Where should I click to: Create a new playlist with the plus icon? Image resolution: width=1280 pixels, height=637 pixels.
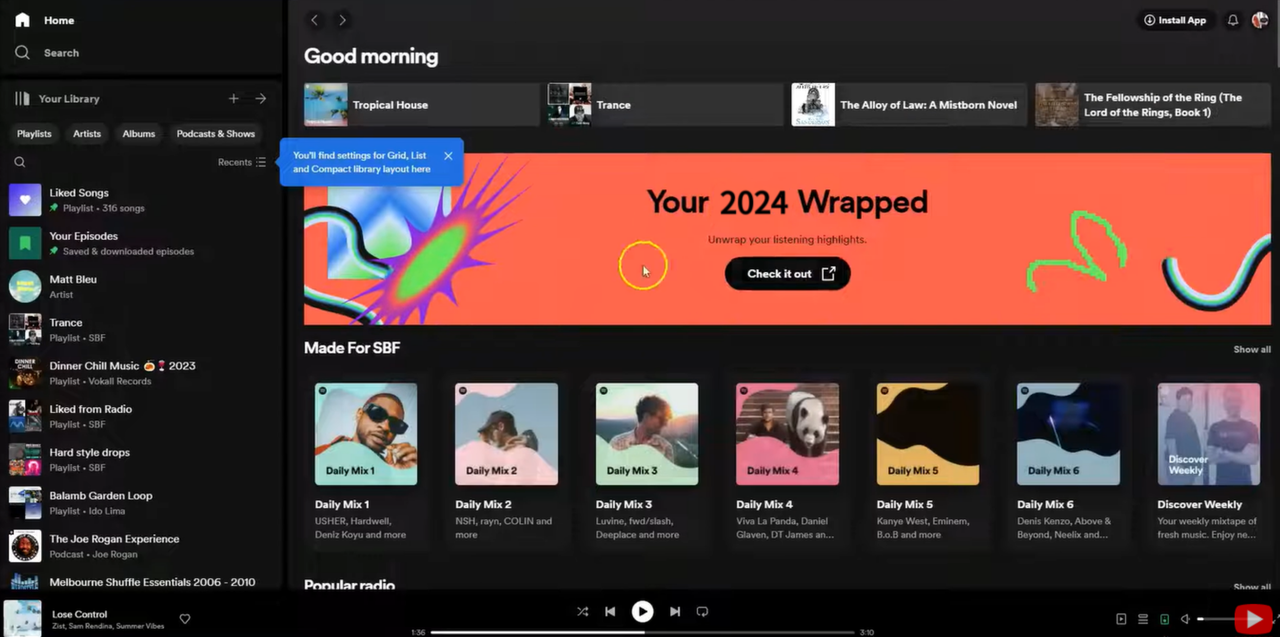[x=233, y=98]
